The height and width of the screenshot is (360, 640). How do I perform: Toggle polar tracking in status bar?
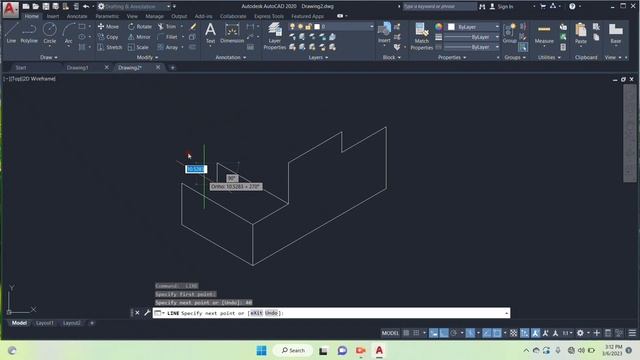[x=453, y=333]
